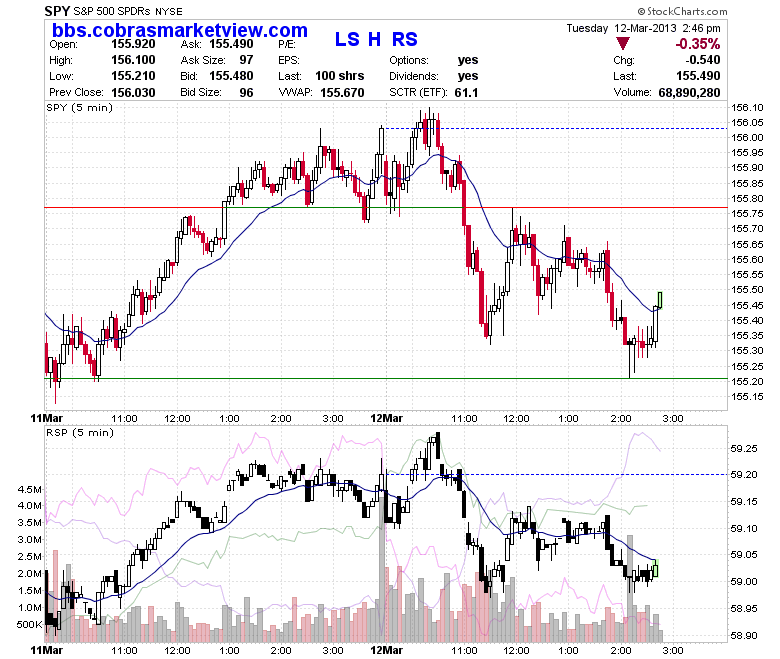This screenshot has height=659, width=780.
Task: Click the RS annotation label
Action: (404, 39)
